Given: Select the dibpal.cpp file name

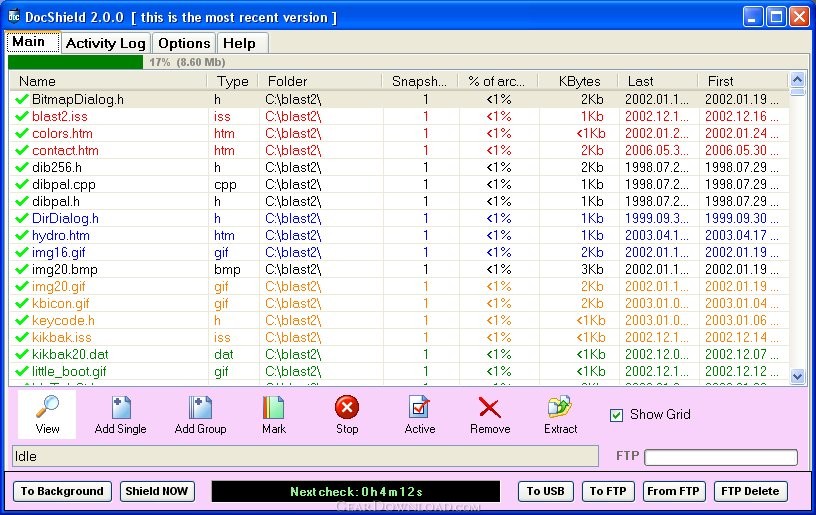Looking at the screenshot, I should point(63,185).
